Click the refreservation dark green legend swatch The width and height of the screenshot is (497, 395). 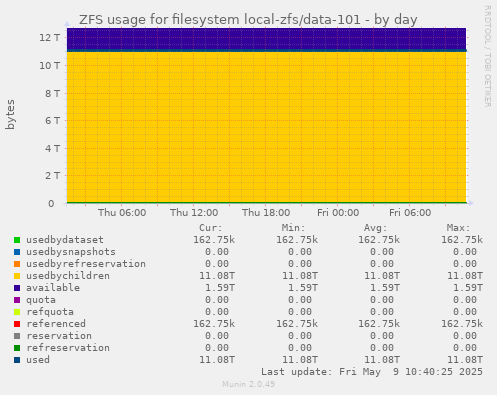click(x=17, y=348)
